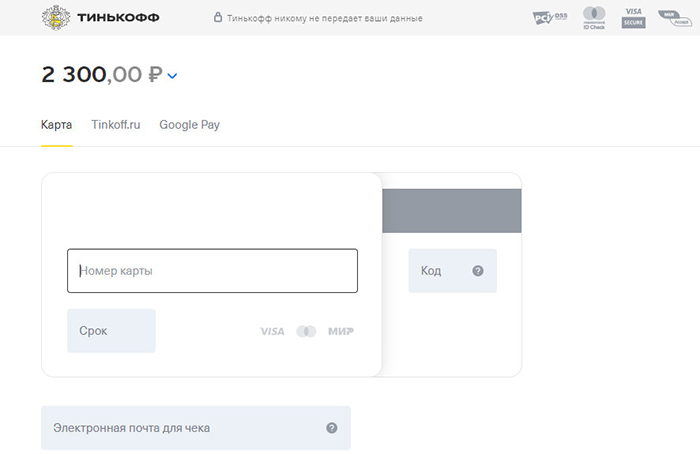
Task: Switch to the Google Pay tab
Action: [x=189, y=125]
